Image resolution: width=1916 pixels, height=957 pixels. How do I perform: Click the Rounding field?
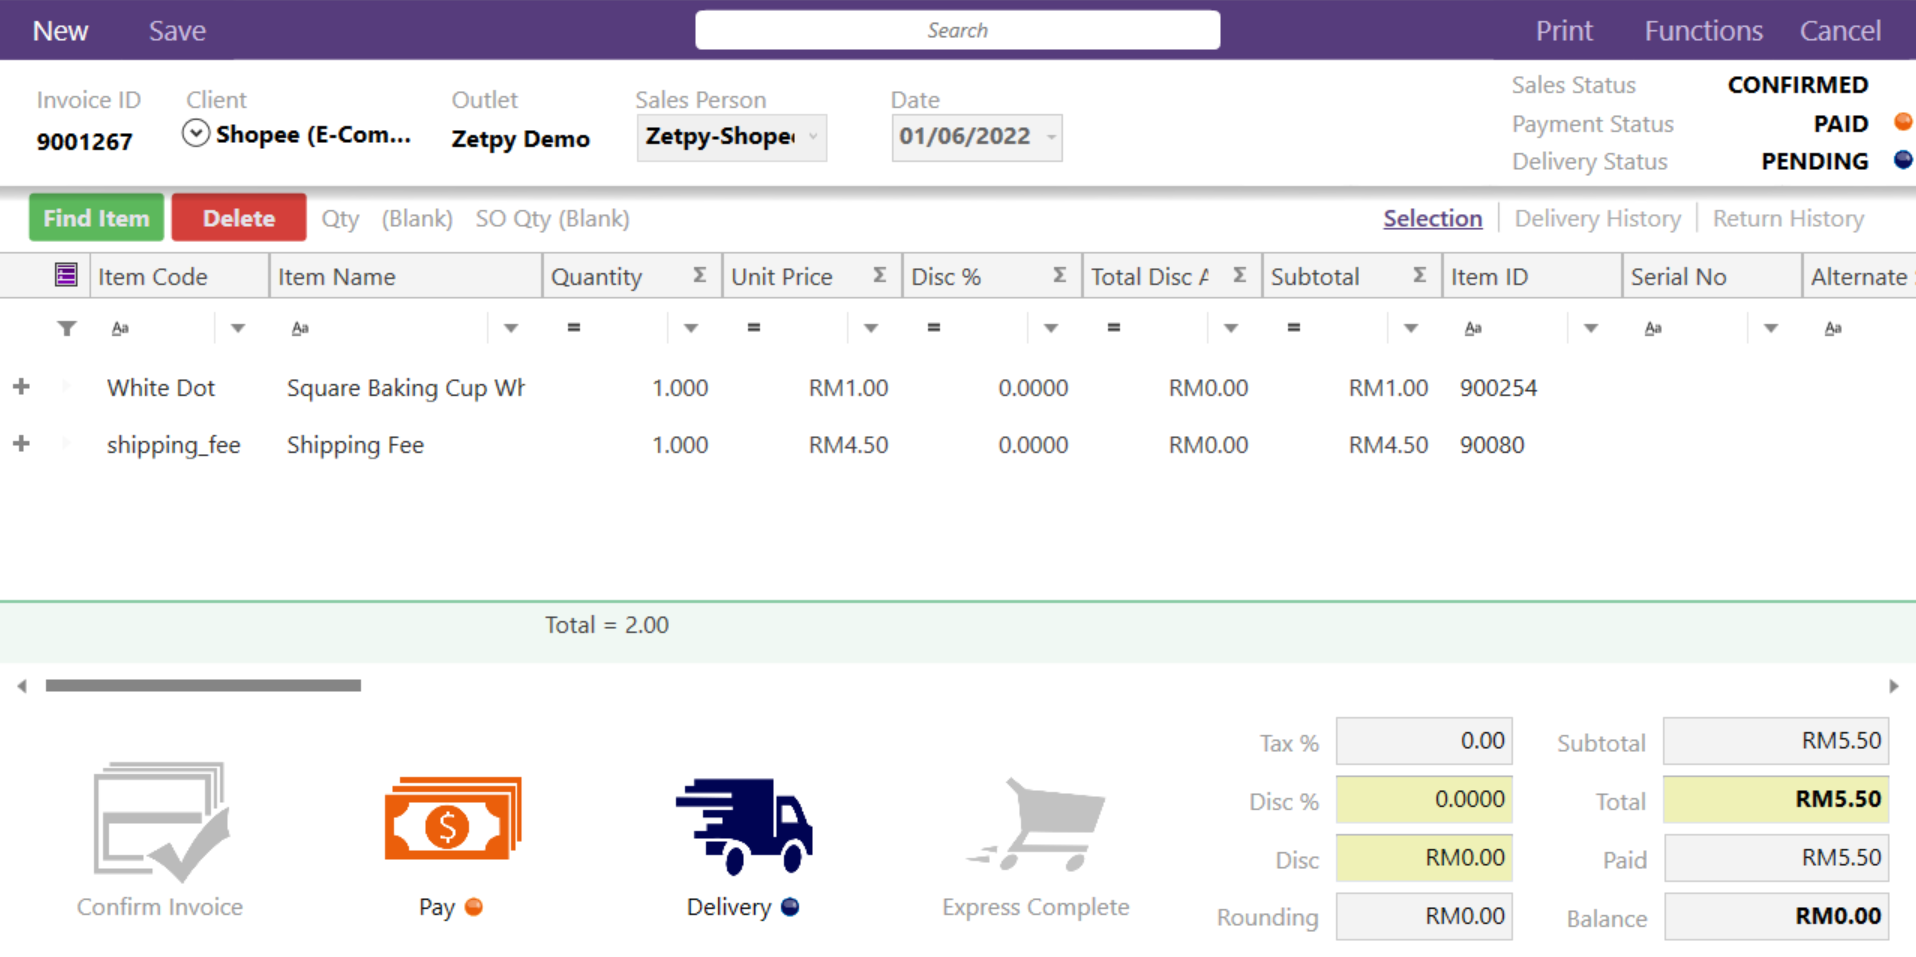(1424, 916)
